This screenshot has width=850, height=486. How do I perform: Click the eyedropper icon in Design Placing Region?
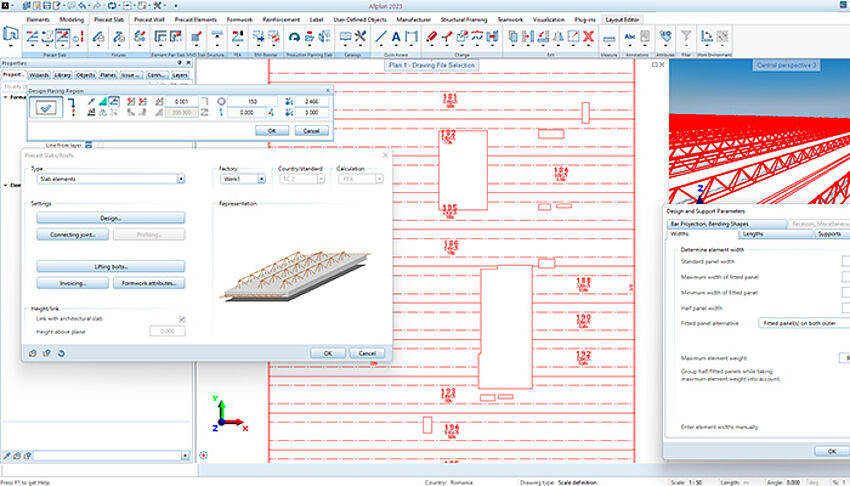(x=89, y=101)
